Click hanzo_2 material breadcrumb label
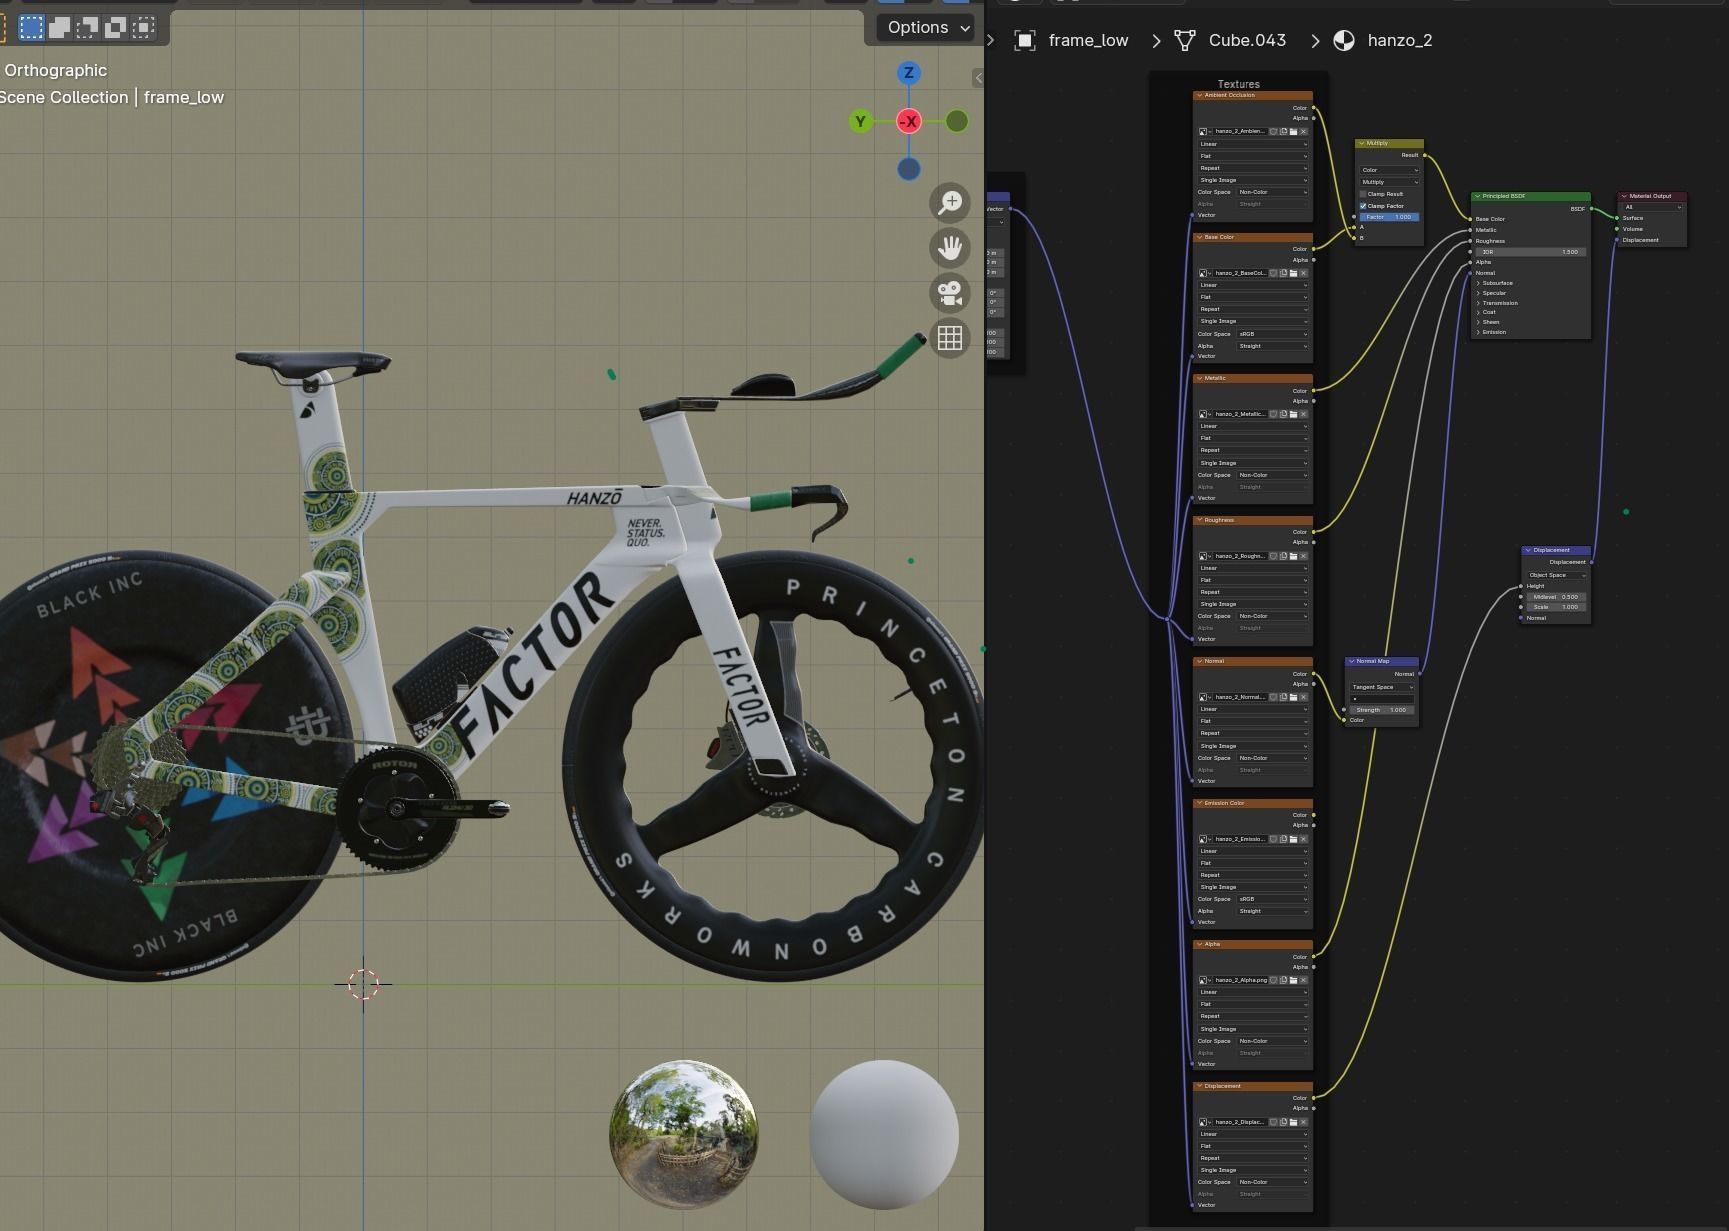The height and width of the screenshot is (1231, 1729). tap(1400, 40)
